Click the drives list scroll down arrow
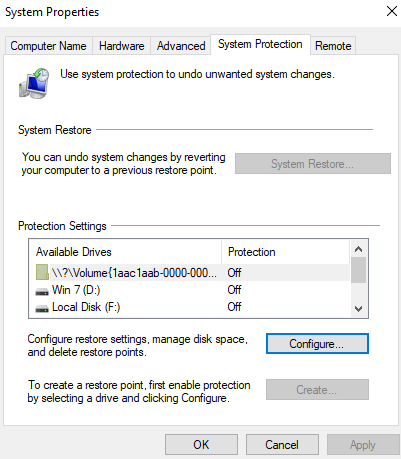401x459 pixels. (x=359, y=309)
